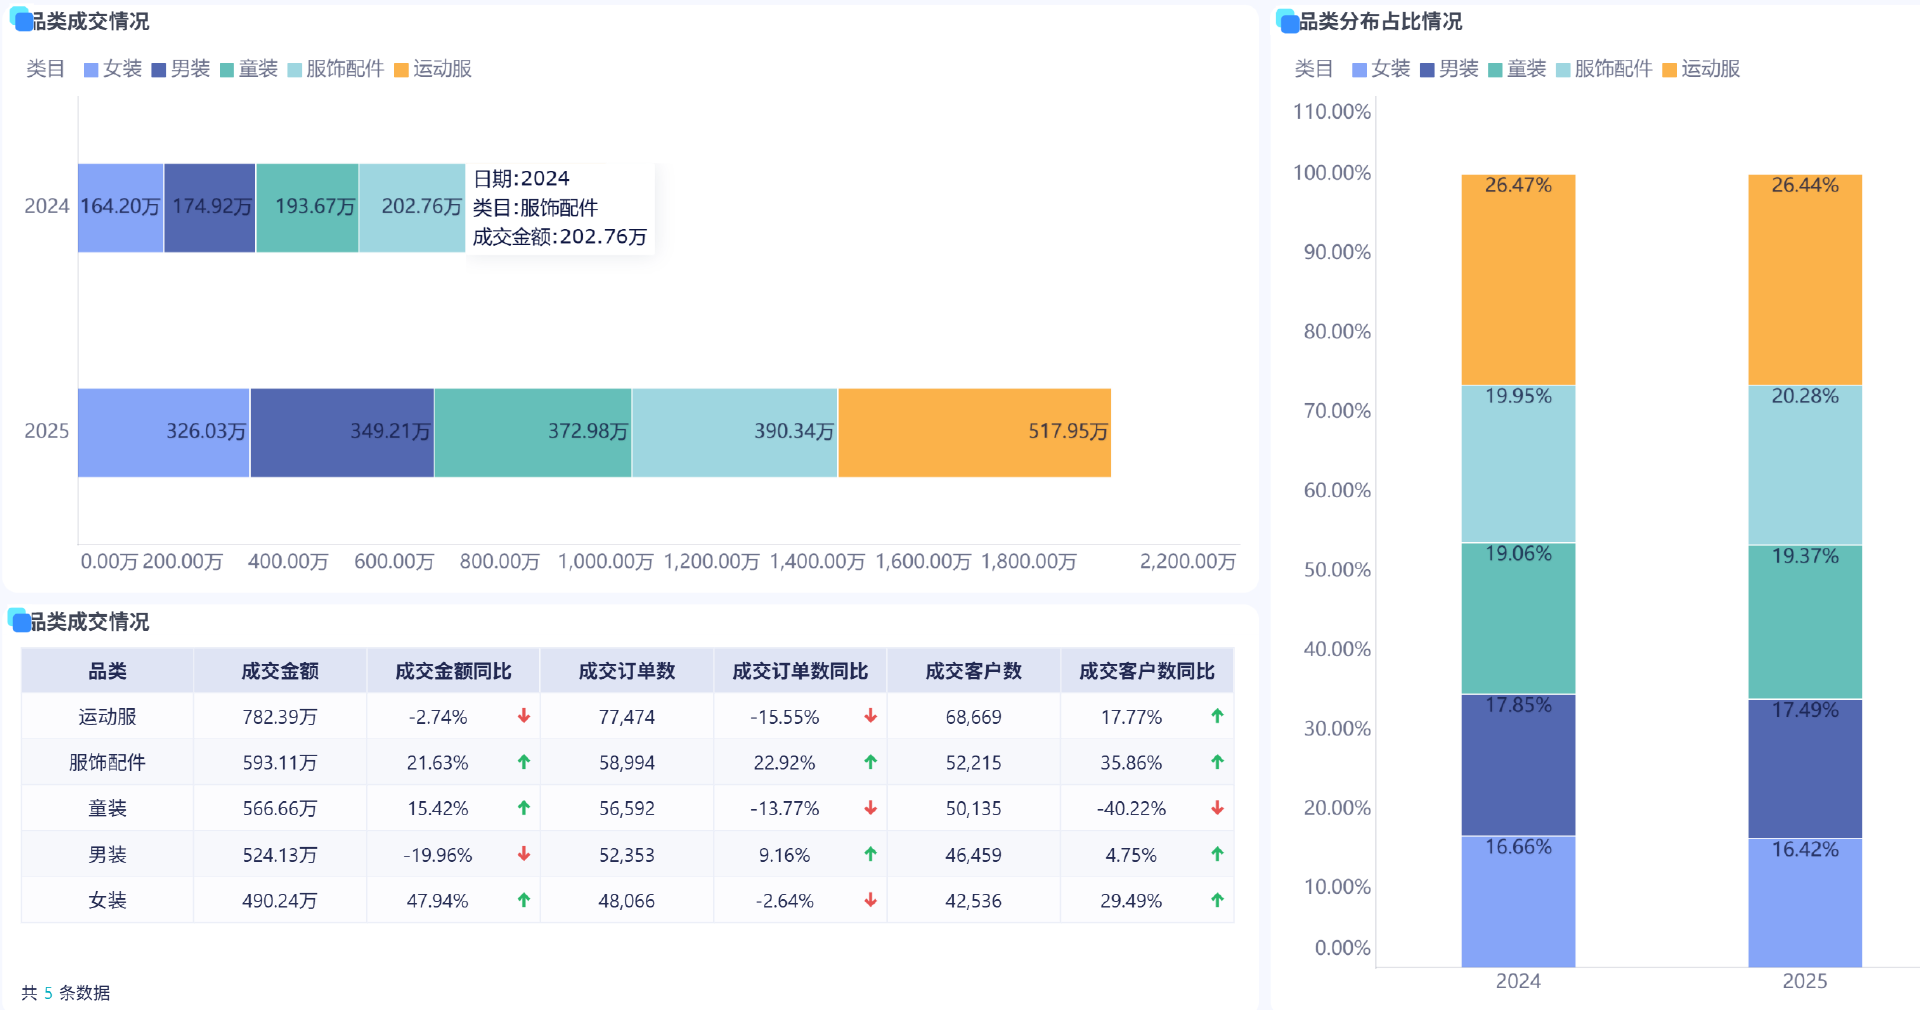Viewport: 1920px width, 1010px height.
Task: Click the 26.47% stacked segment for 2024
Action: 1517,277
